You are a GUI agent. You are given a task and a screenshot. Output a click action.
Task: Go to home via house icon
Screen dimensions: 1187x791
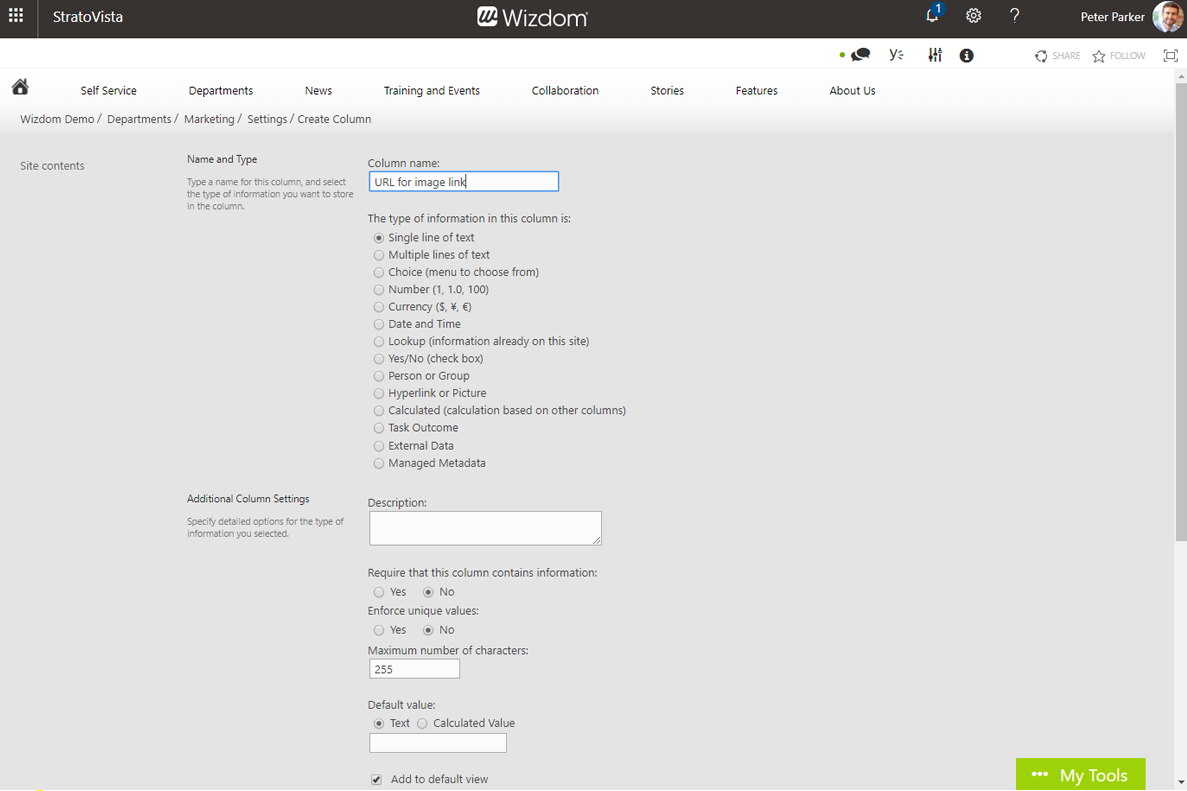[20, 87]
